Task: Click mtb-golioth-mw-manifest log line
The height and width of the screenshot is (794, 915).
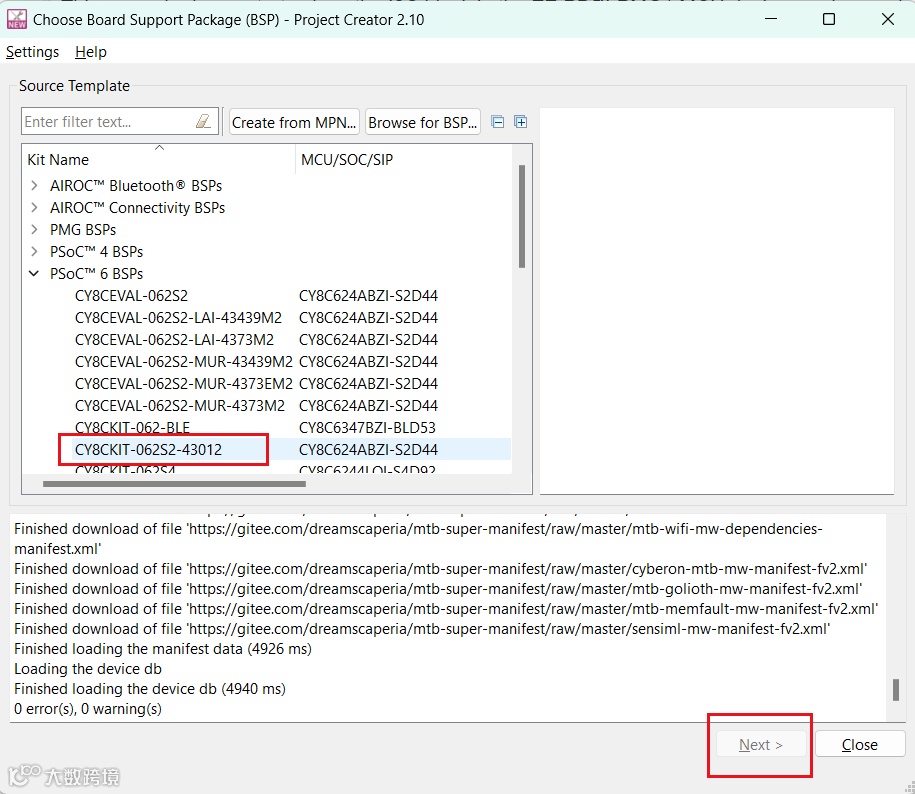Action: click(438, 589)
